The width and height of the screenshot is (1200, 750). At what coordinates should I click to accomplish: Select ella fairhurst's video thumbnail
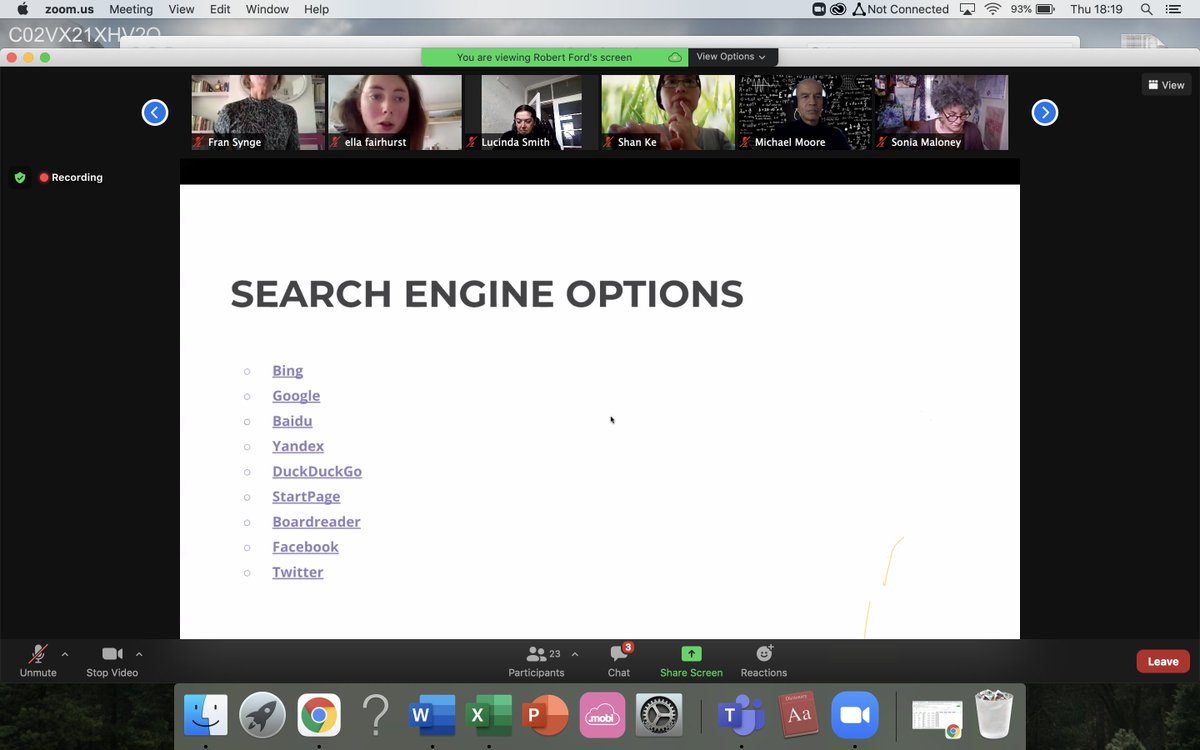[395, 112]
